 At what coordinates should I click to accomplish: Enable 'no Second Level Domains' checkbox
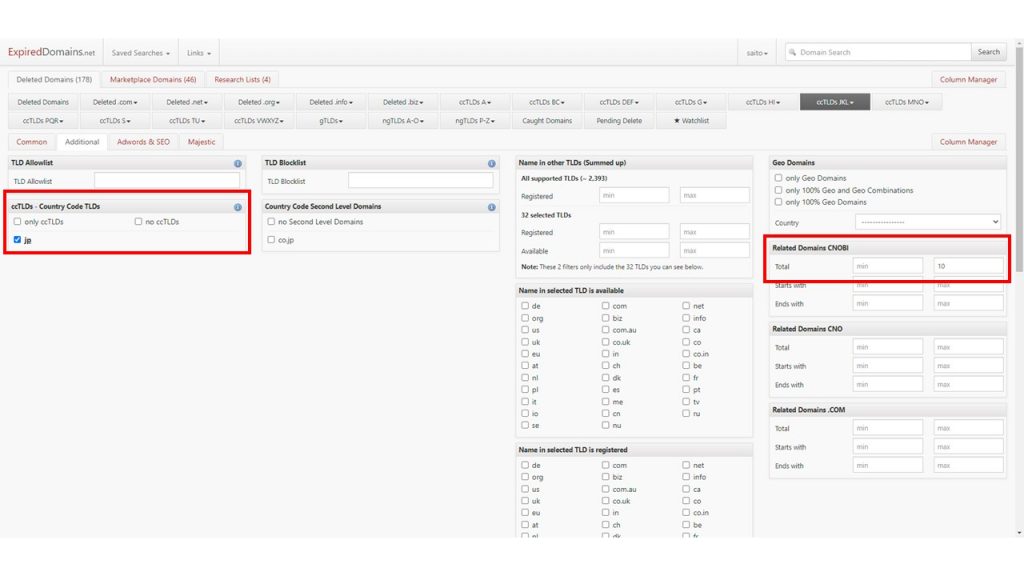pos(271,222)
